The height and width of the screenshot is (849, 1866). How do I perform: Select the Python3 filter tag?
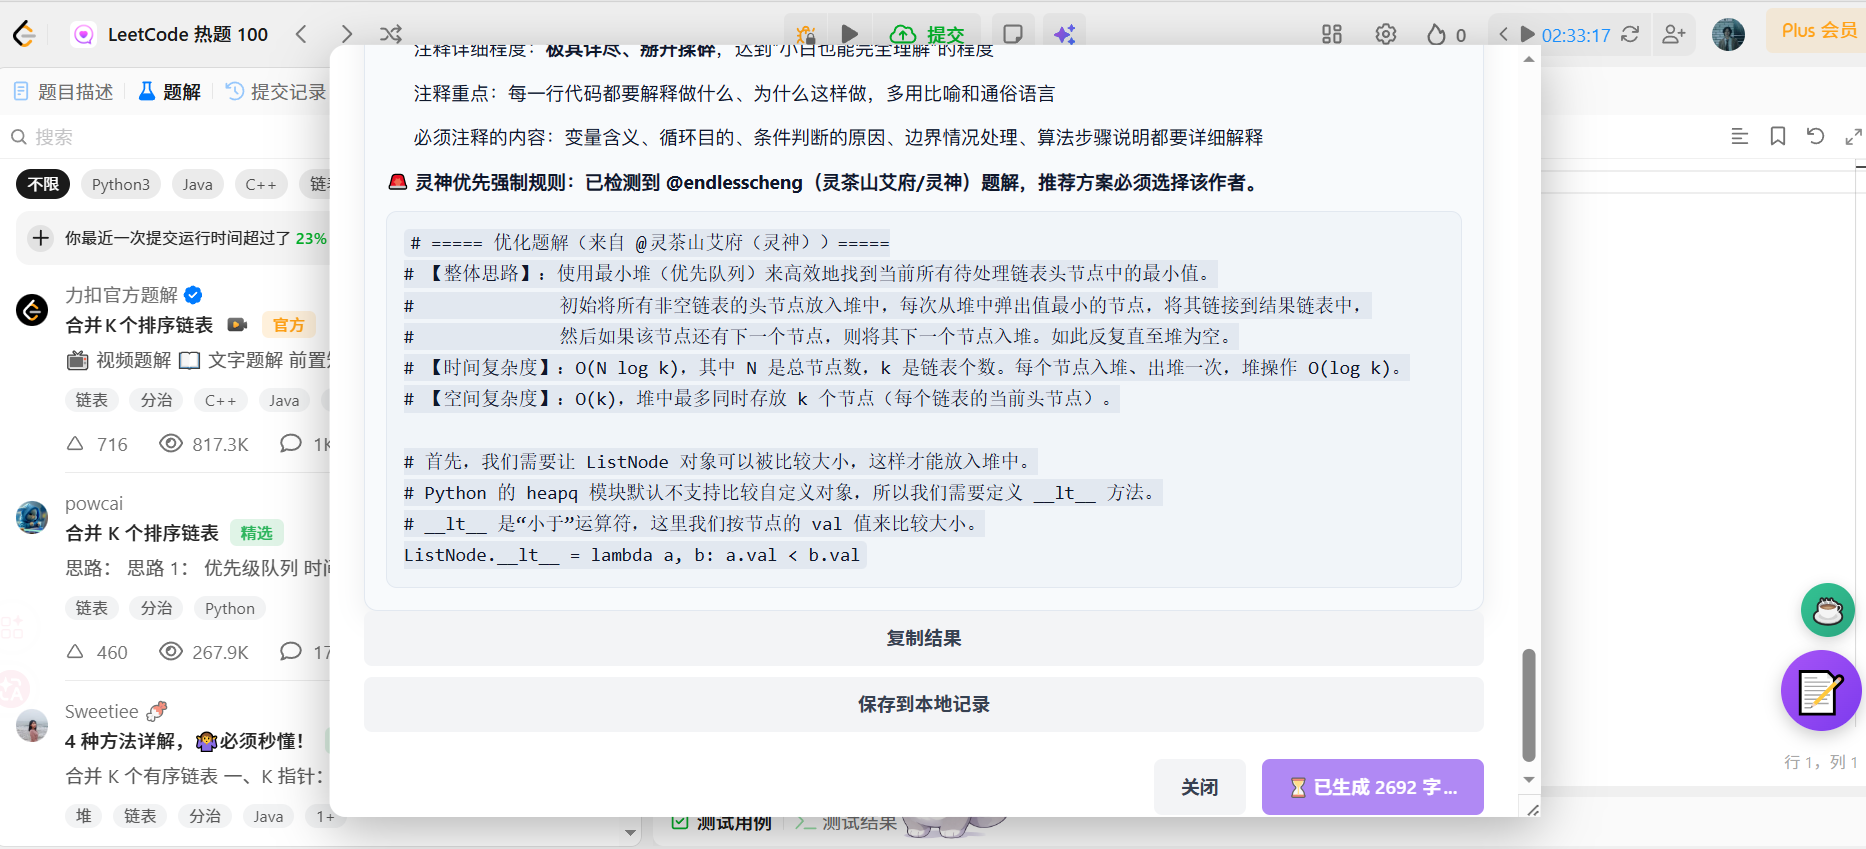[x=120, y=184]
